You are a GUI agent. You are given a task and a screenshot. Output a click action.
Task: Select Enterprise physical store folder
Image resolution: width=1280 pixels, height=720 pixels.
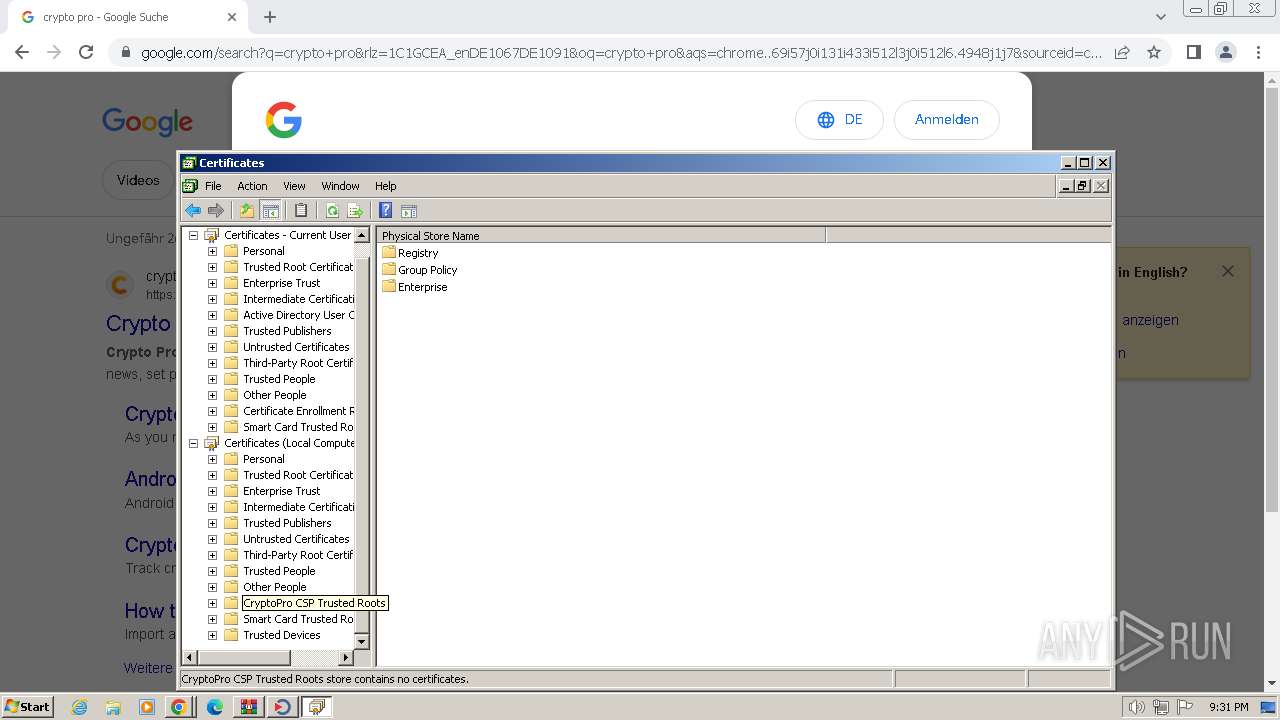click(415, 287)
